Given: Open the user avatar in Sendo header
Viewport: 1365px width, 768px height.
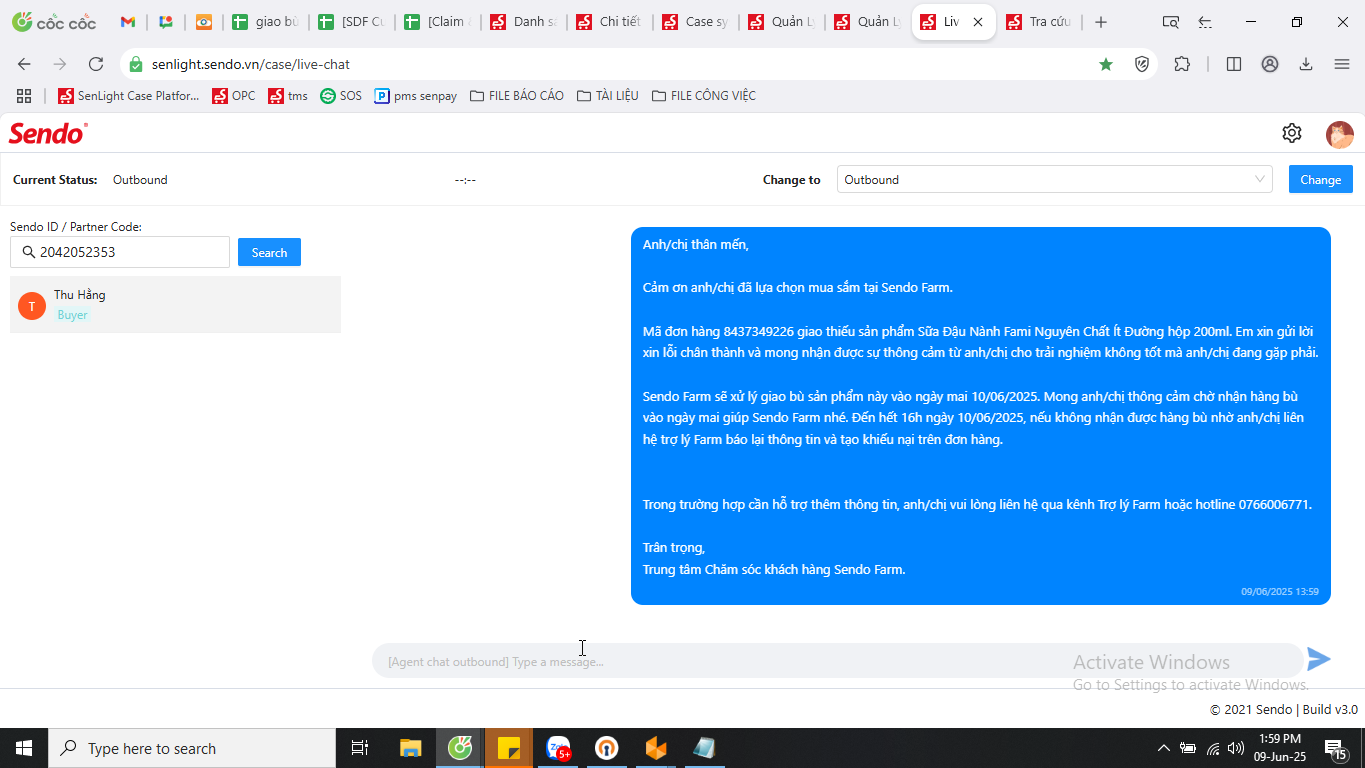Looking at the screenshot, I should point(1339,134).
